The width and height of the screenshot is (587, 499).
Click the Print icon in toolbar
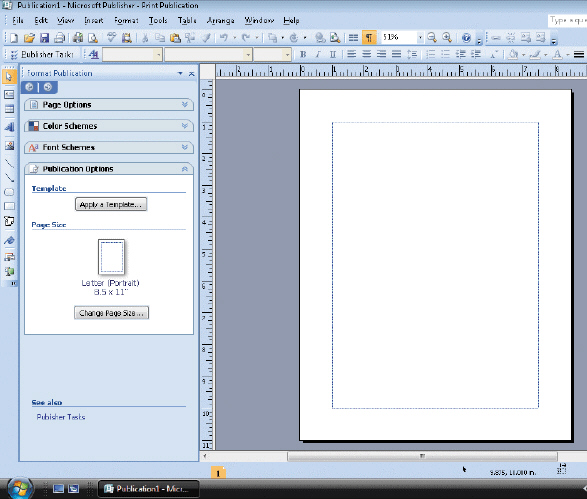(60, 38)
